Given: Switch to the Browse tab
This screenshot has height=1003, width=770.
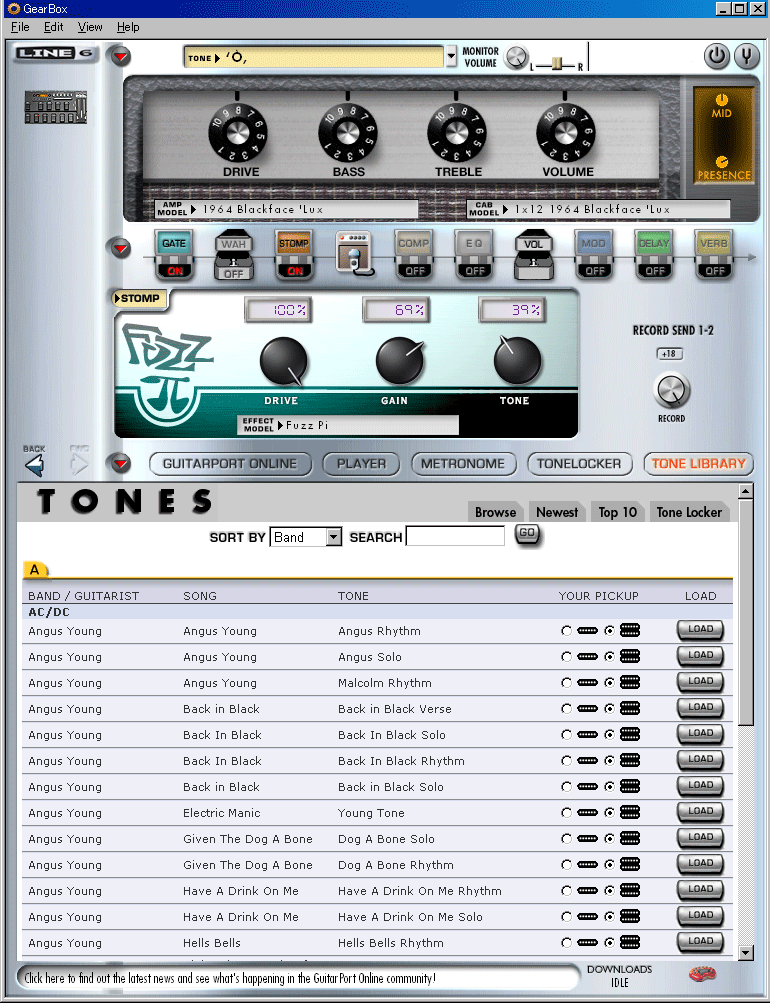Looking at the screenshot, I should pos(496,512).
